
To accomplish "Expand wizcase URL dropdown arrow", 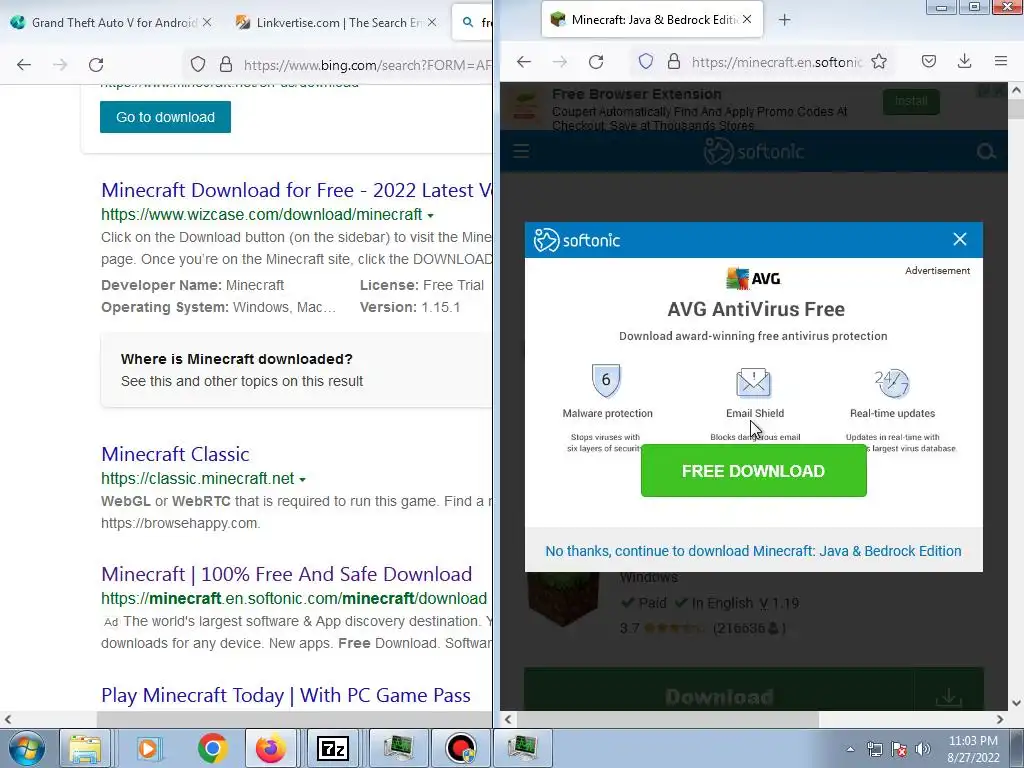I will point(430,216).
